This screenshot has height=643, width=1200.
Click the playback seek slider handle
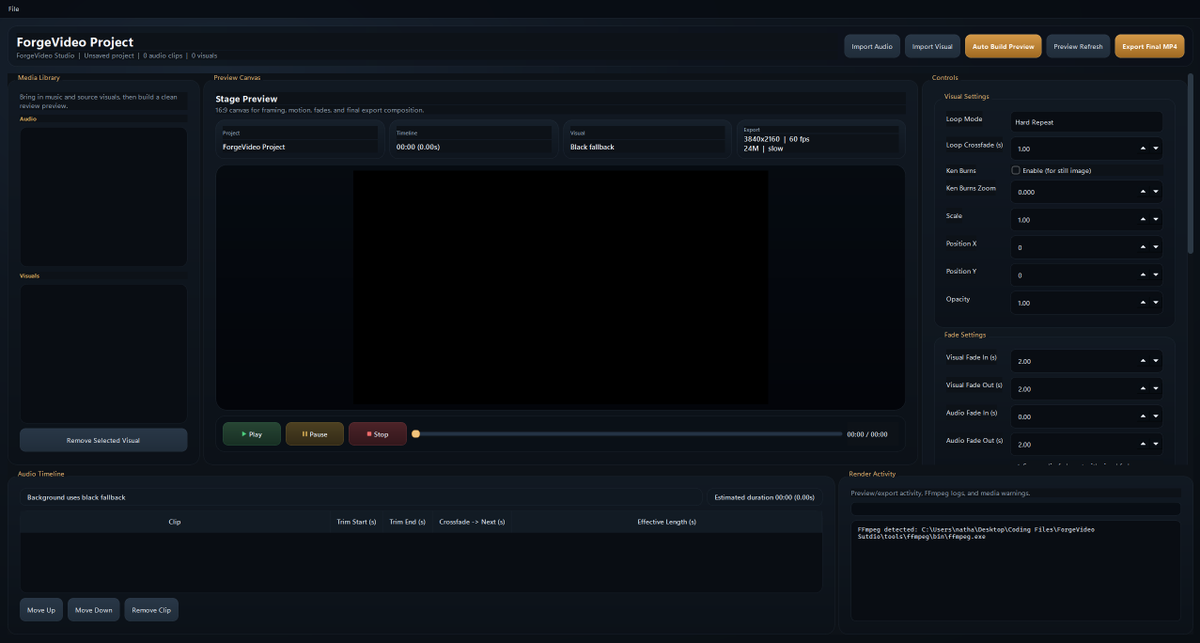click(x=416, y=434)
